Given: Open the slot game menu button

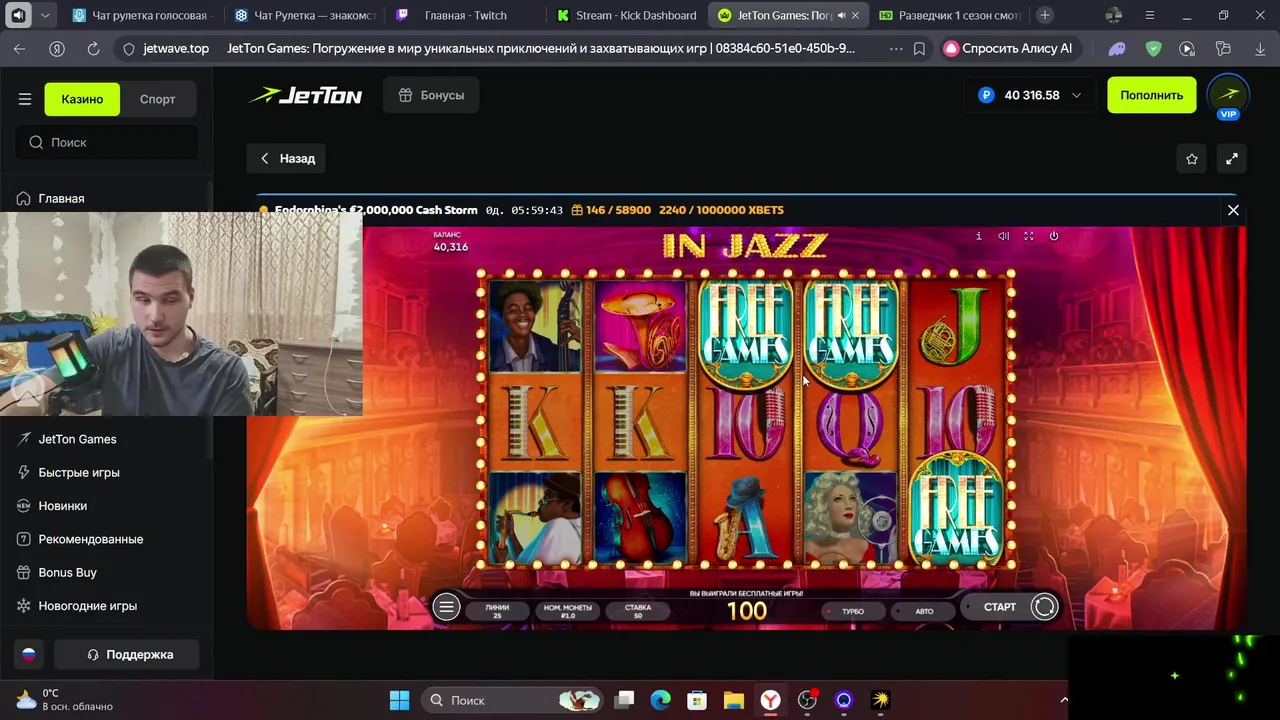Looking at the screenshot, I should pyautogui.click(x=446, y=607).
